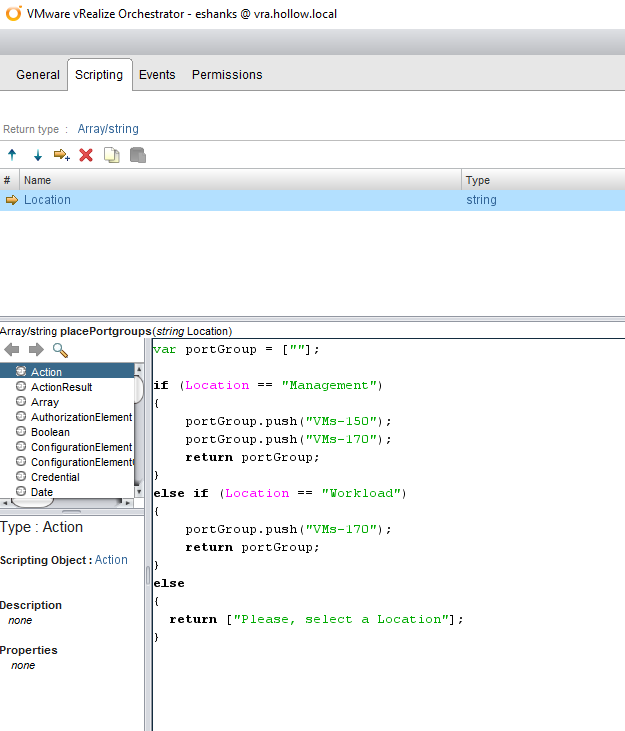The image size is (625, 731).
Task: Add a new input parameter with arrow-plus icon
Action: coord(62,155)
